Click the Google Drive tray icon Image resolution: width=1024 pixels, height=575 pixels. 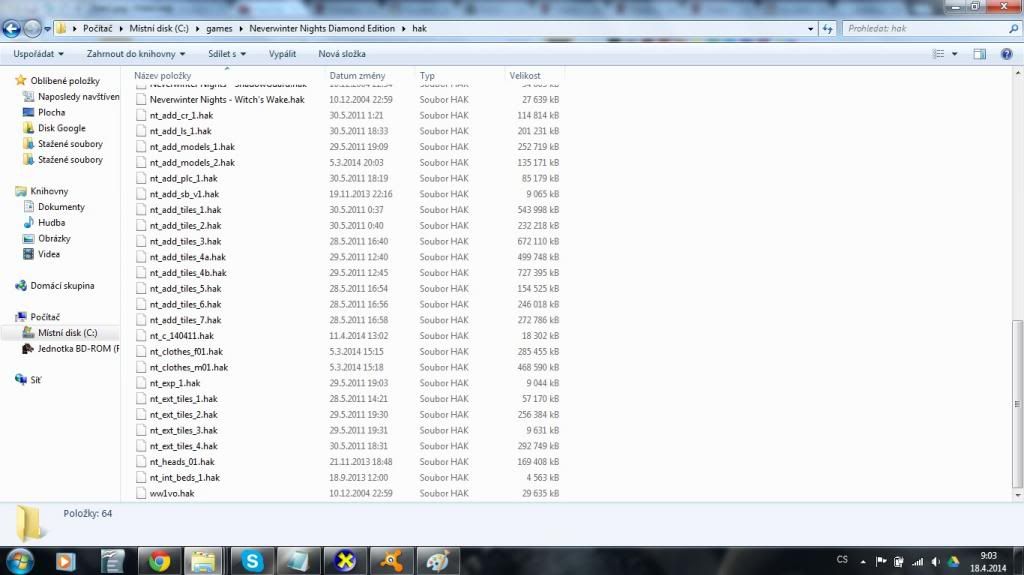(x=953, y=562)
